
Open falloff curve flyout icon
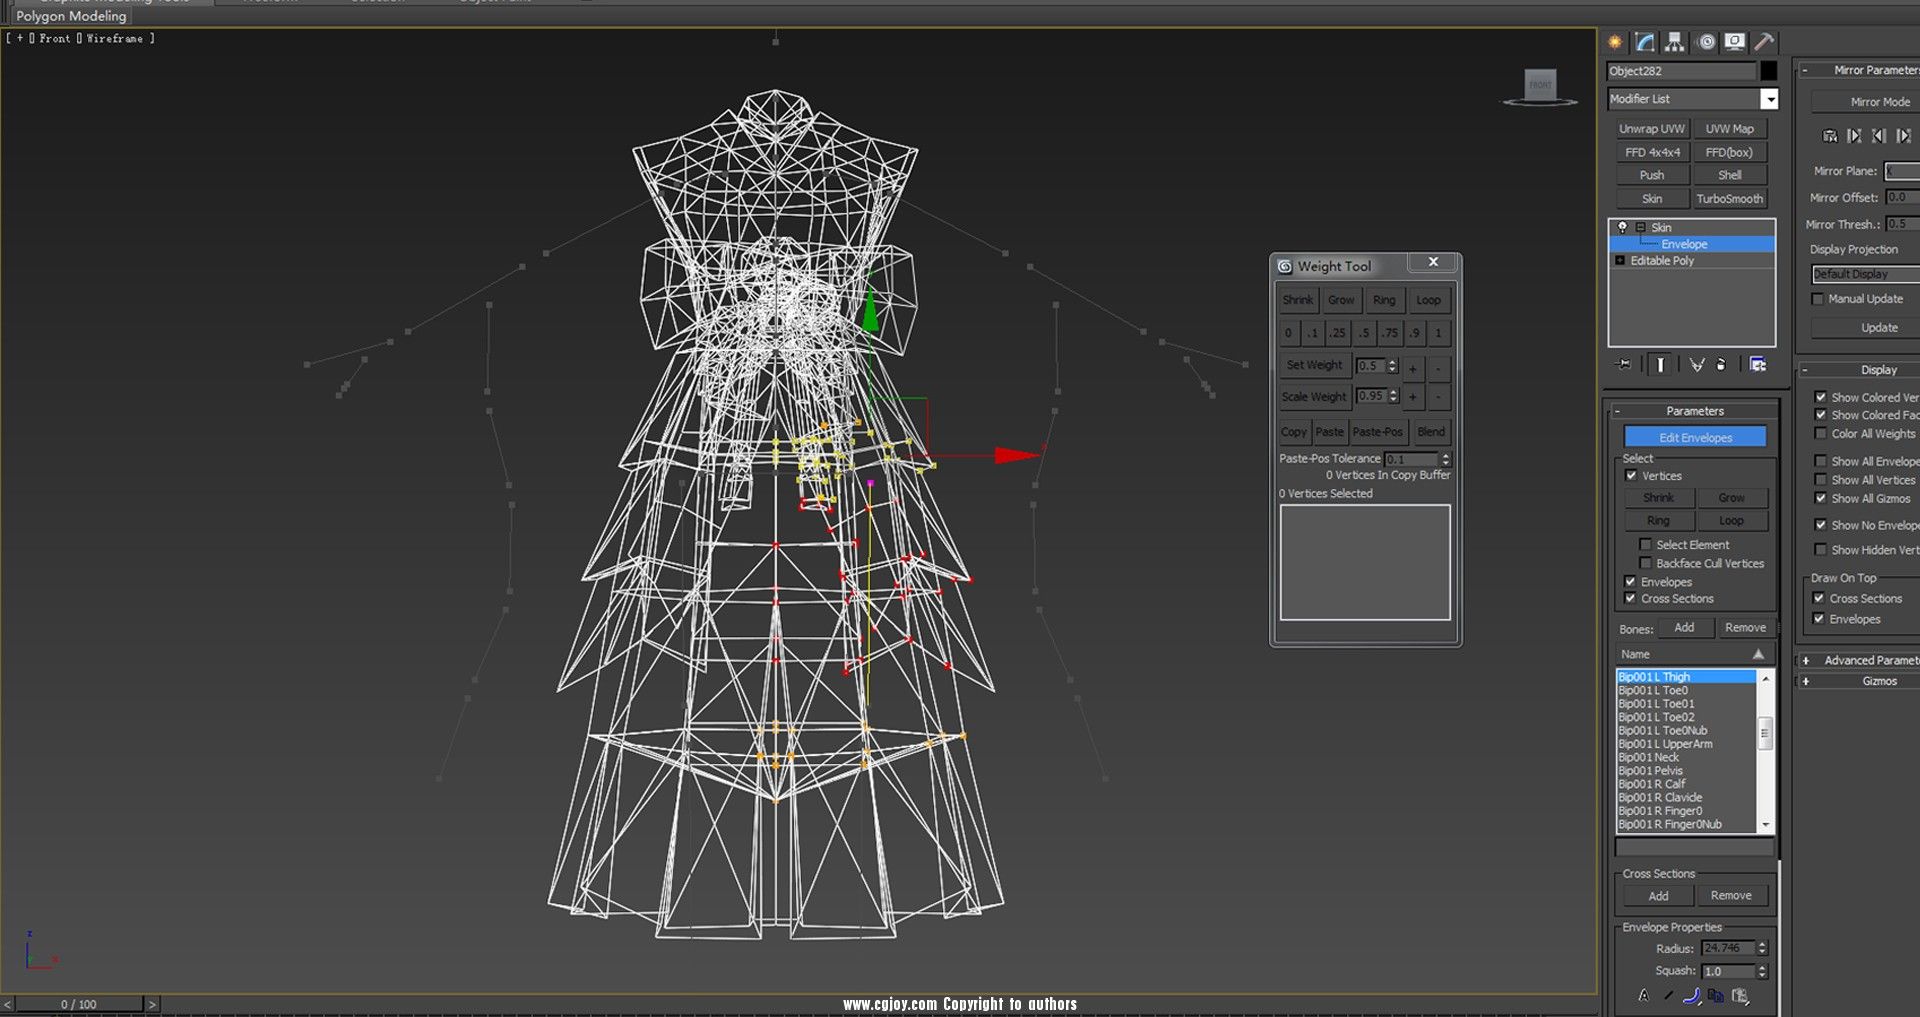click(x=1692, y=996)
